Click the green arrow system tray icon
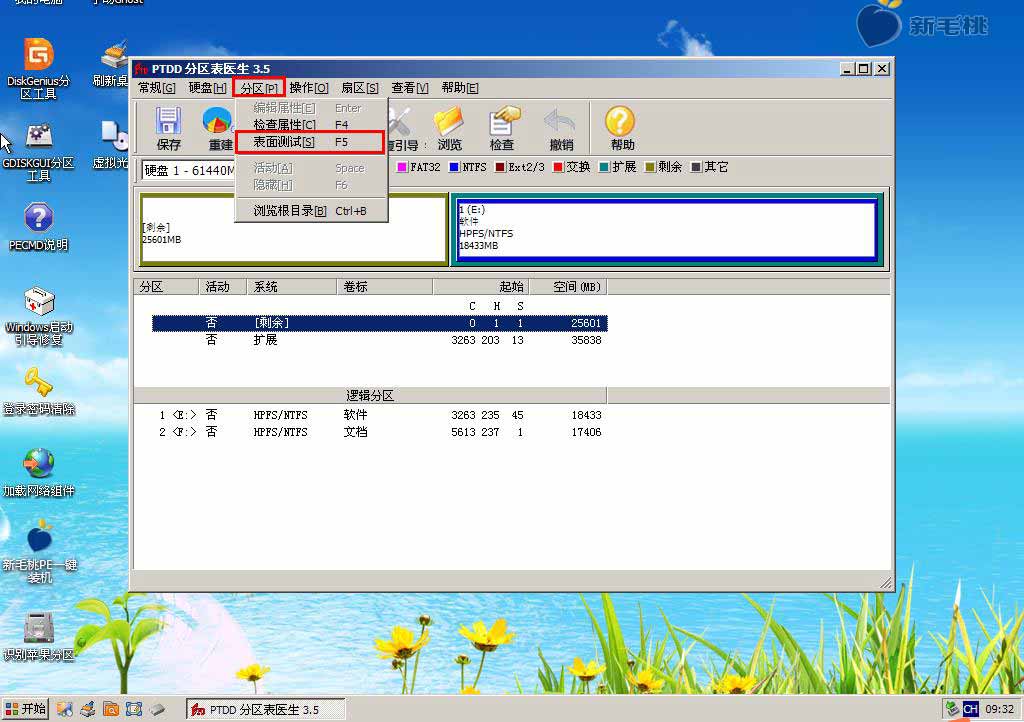The image size is (1024, 722). 952,709
